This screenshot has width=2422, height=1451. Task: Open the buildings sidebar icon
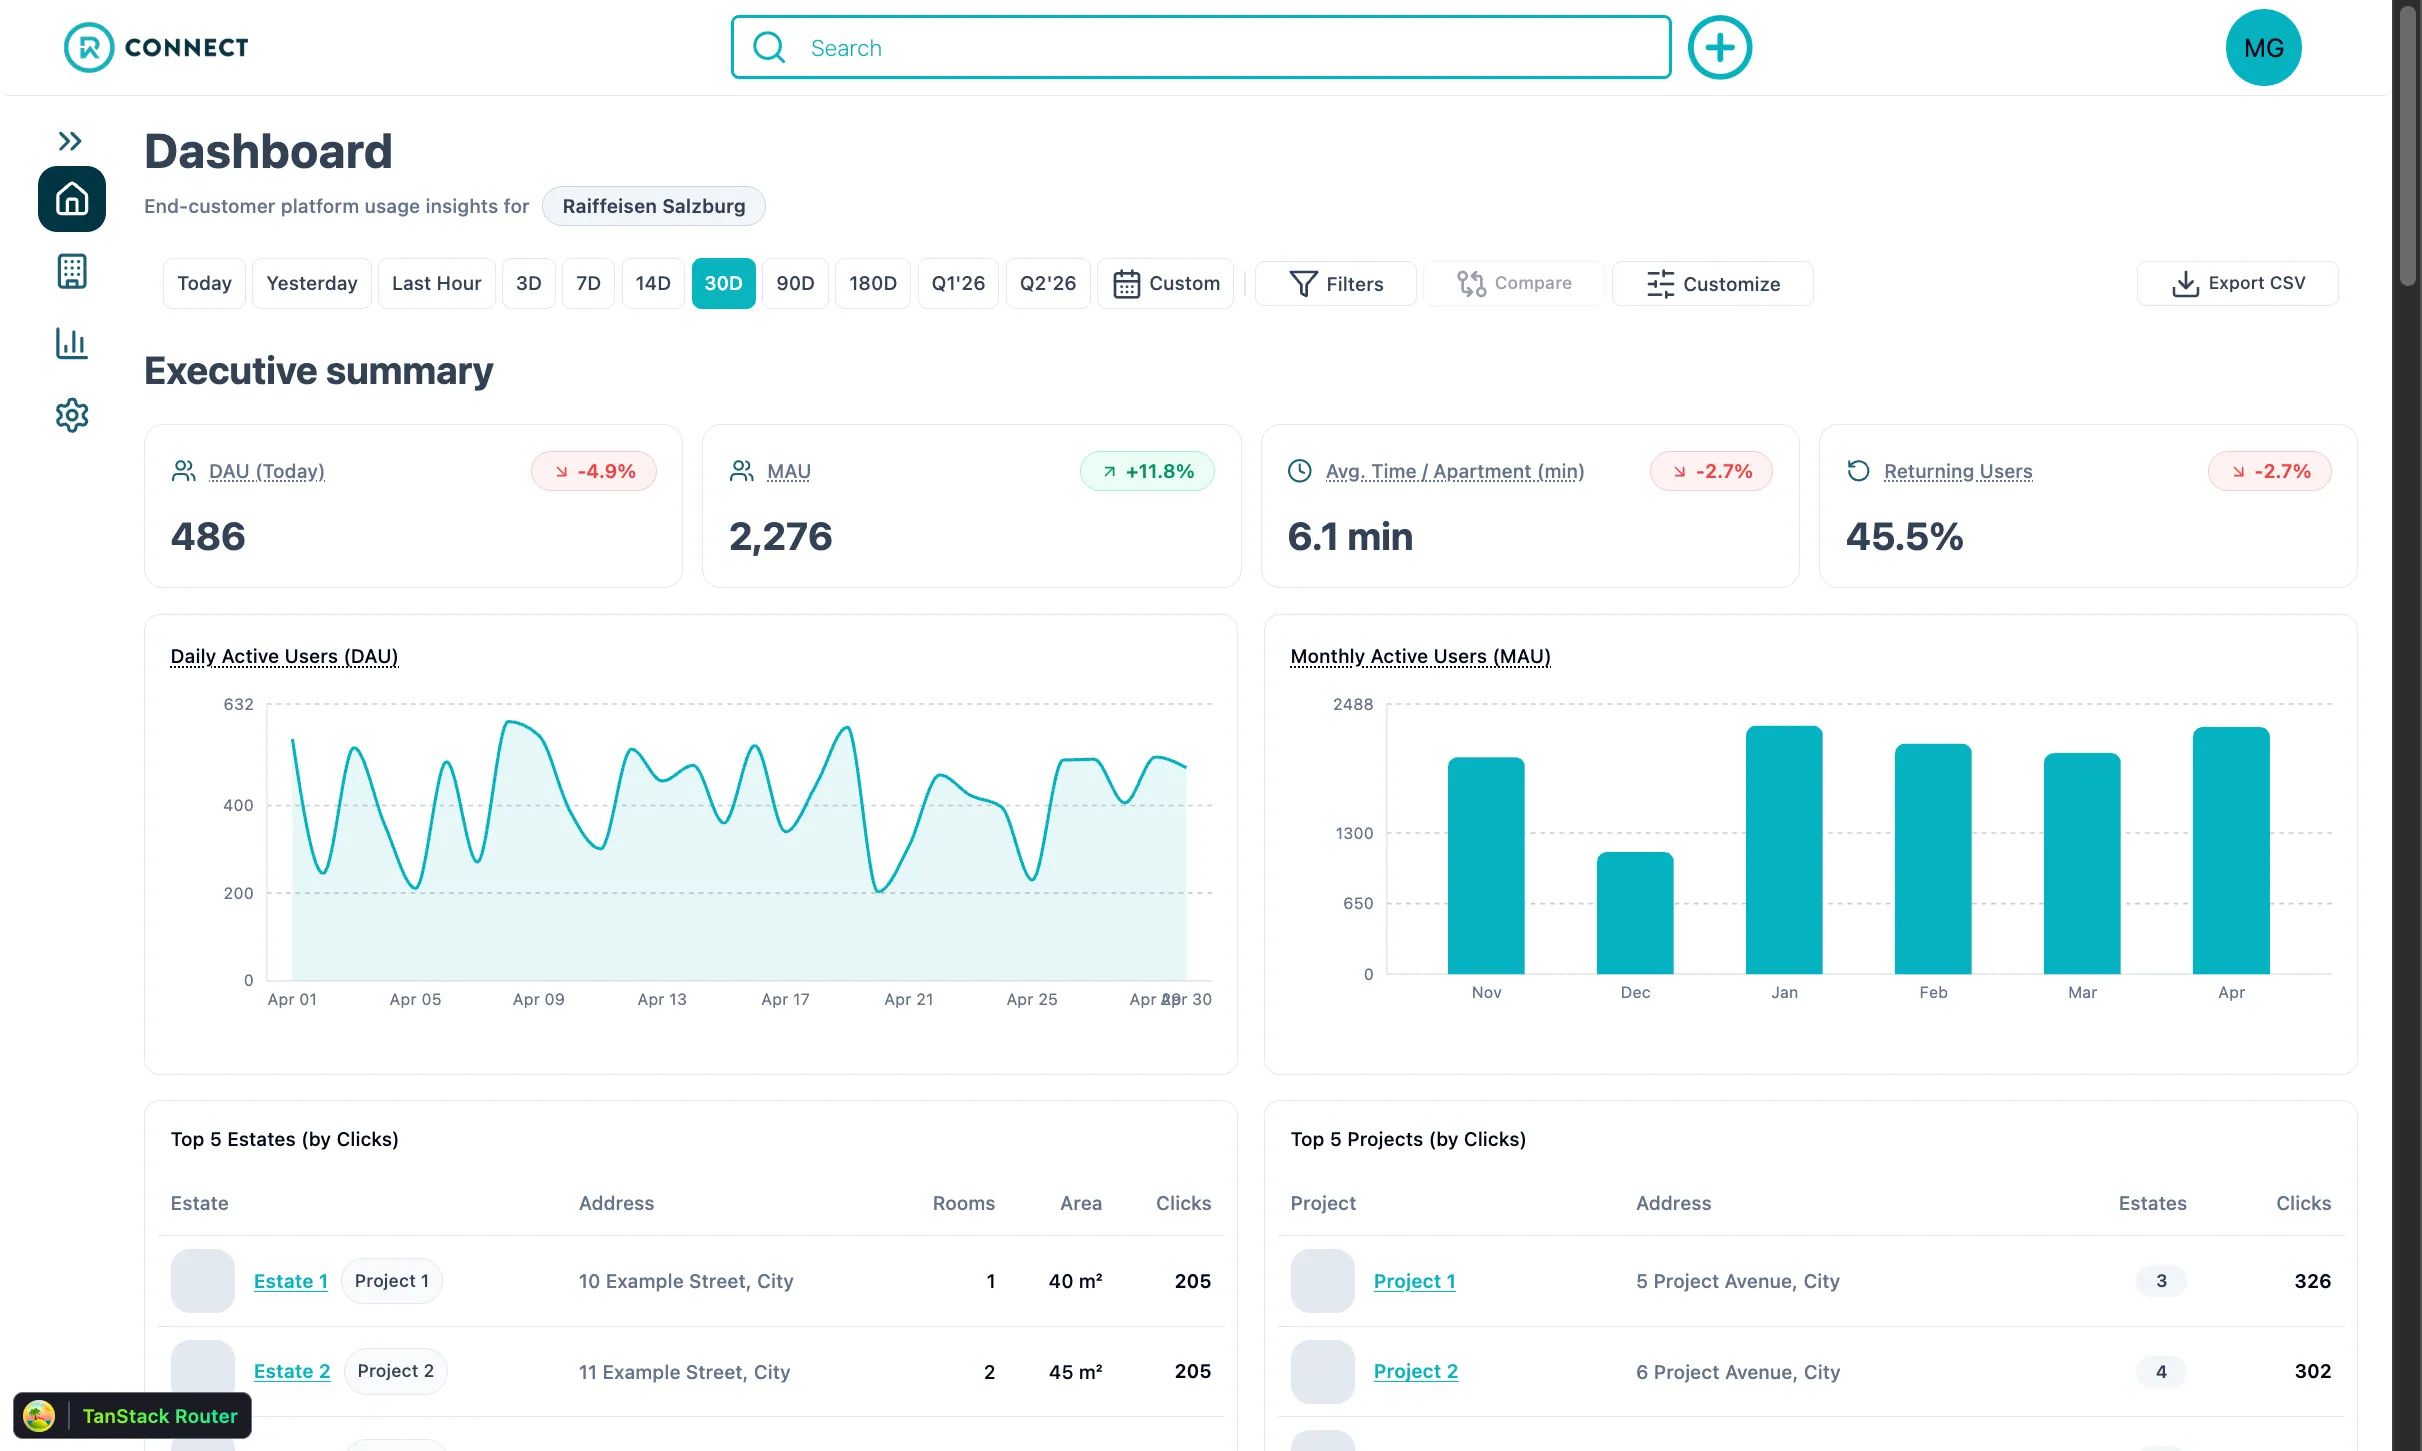[72, 271]
